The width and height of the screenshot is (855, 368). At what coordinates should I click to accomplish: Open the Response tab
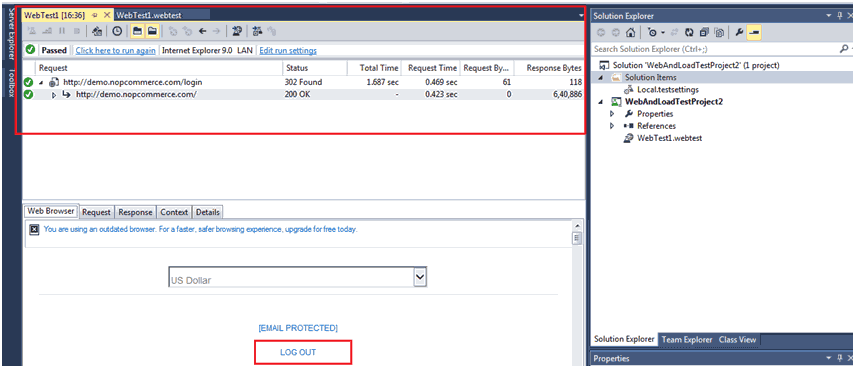(135, 212)
